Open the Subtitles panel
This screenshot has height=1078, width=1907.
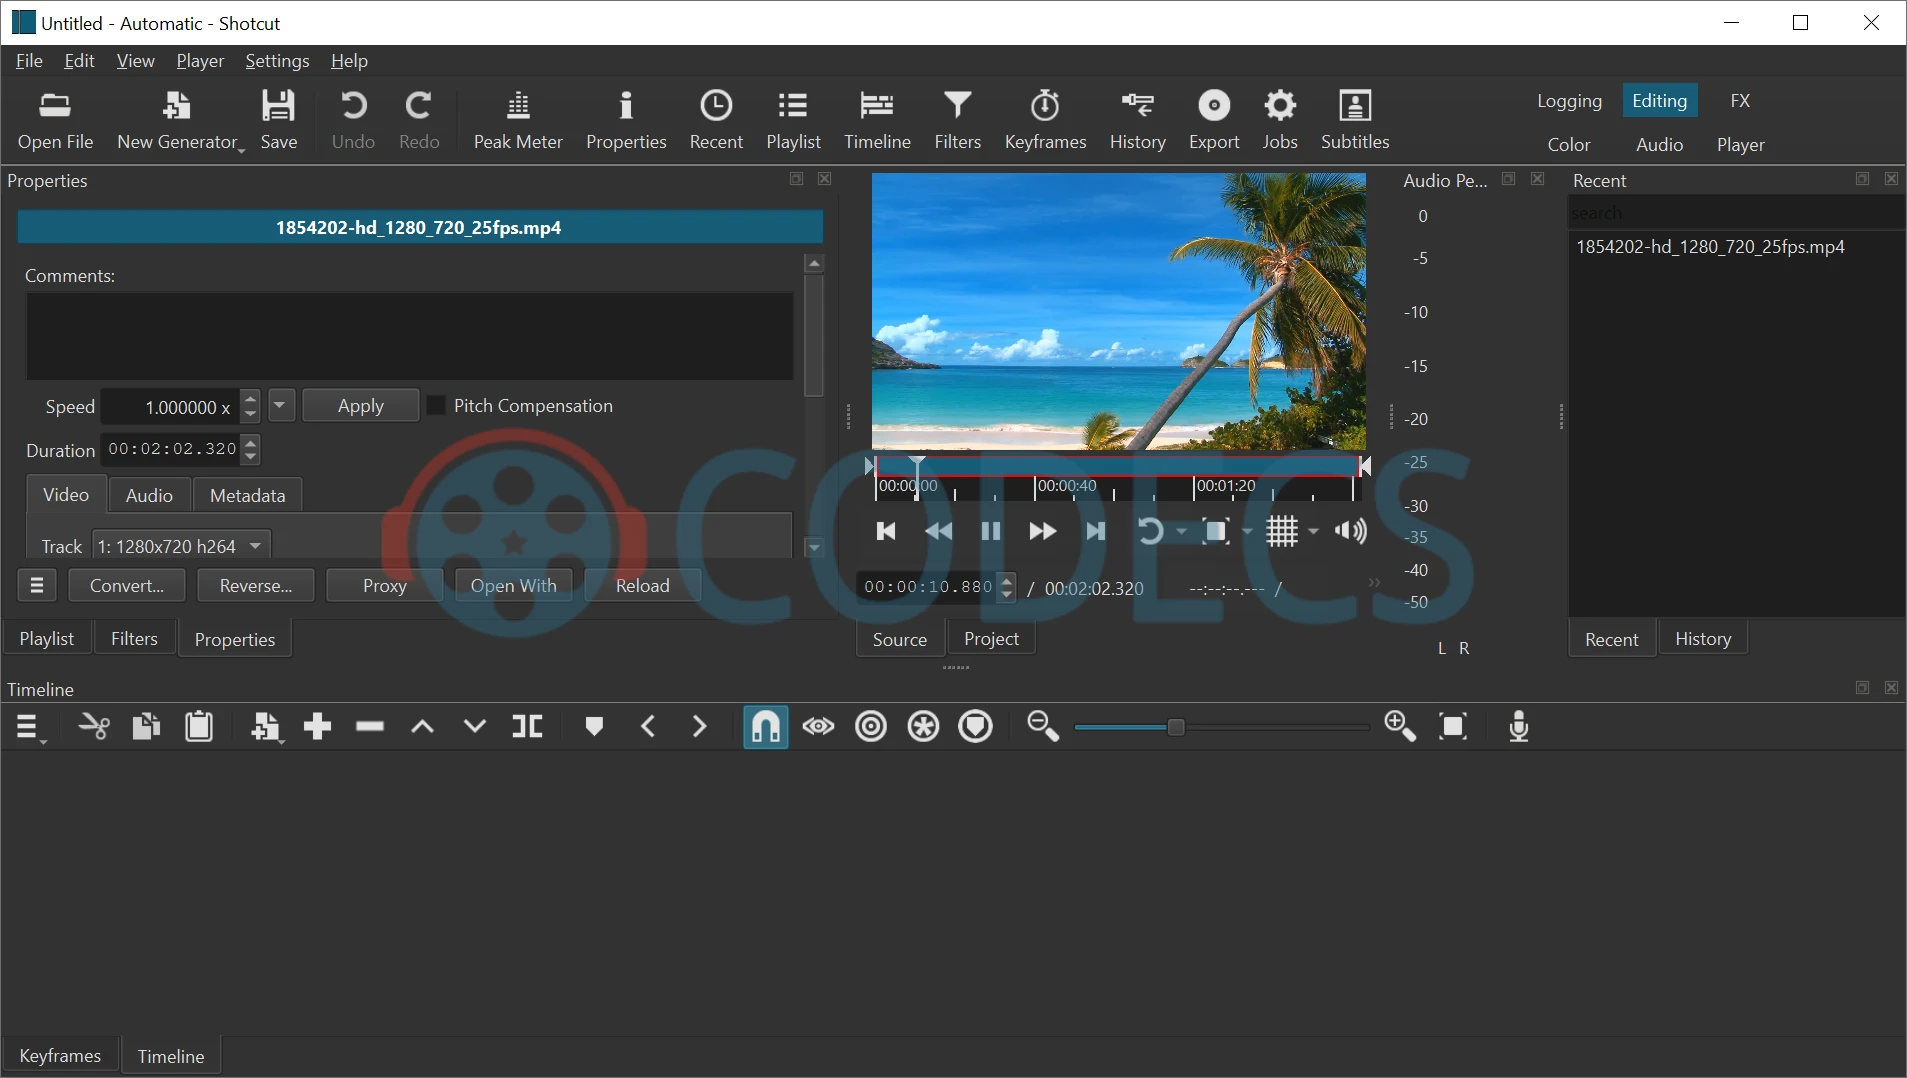pyautogui.click(x=1354, y=120)
